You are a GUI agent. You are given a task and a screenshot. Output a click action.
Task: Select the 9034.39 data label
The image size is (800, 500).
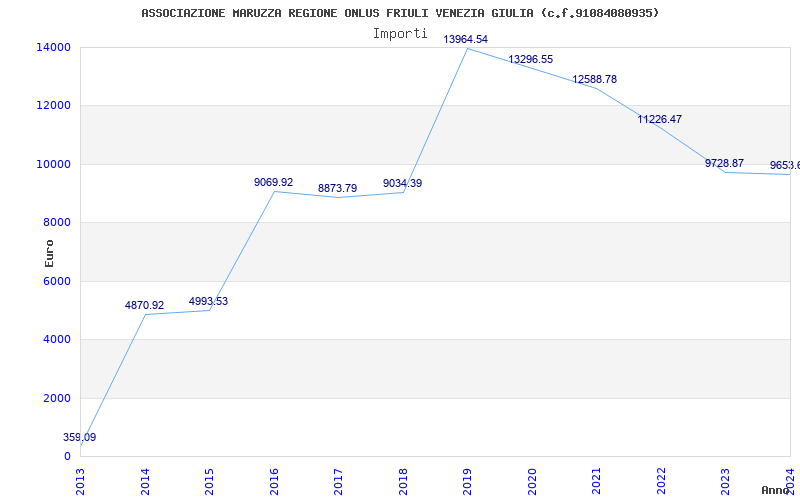[x=403, y=183]
